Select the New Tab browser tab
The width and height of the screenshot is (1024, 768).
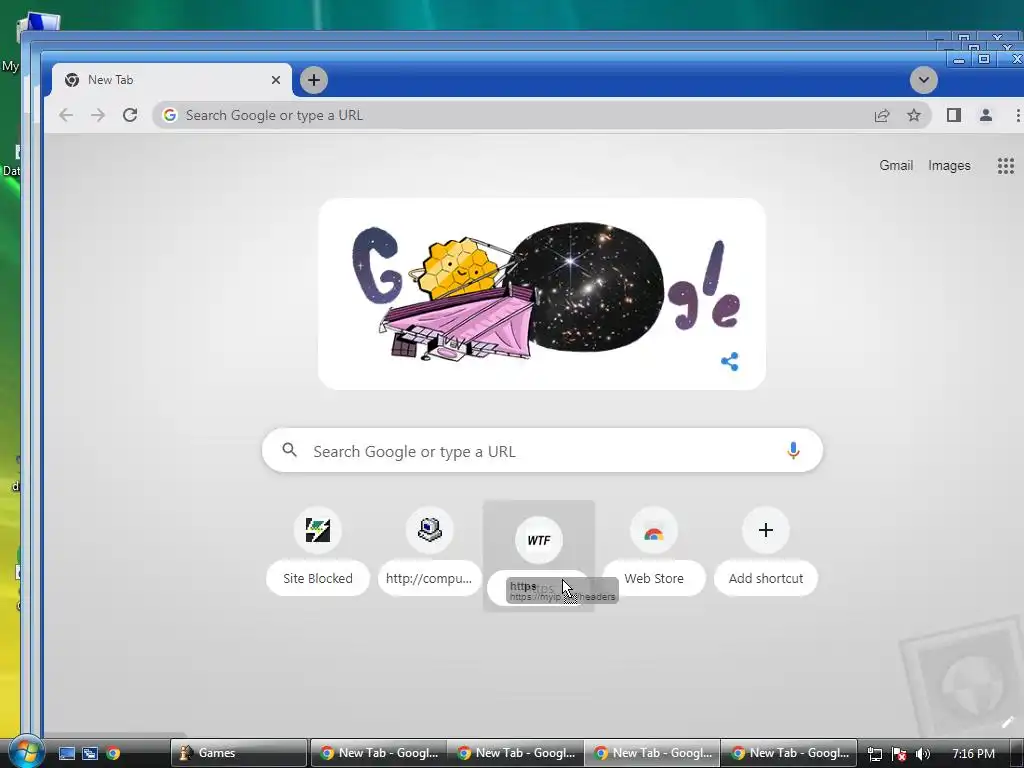(172, 80)
